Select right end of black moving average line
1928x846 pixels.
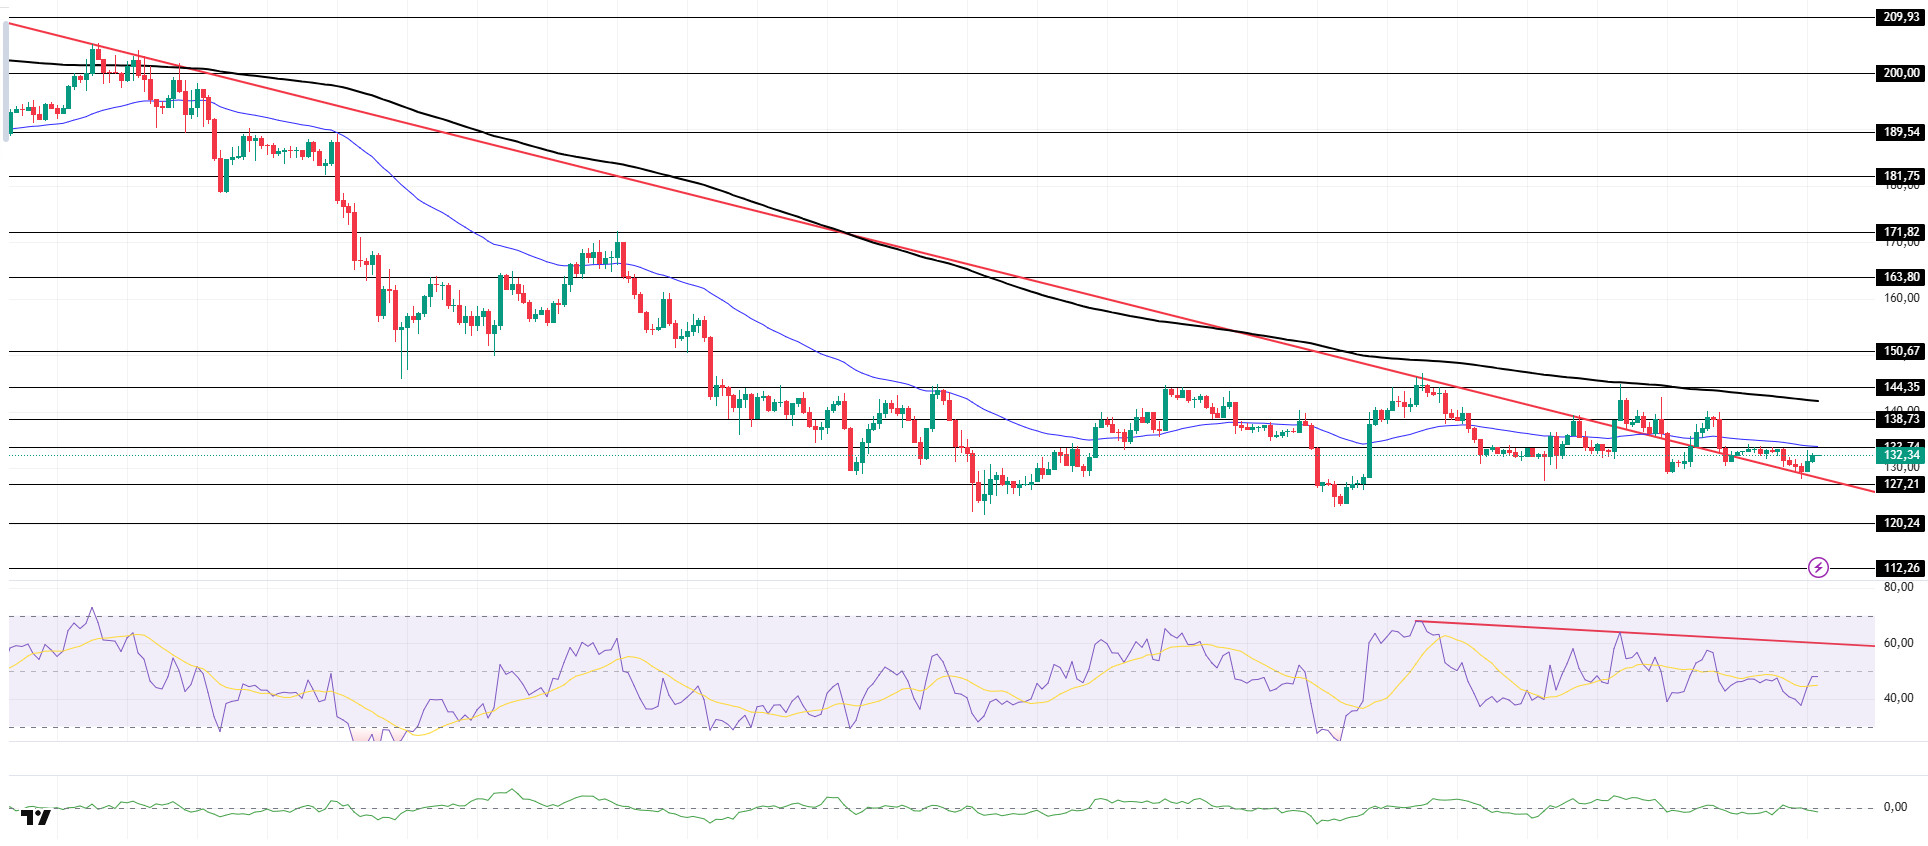click(x=1817, y=401)
